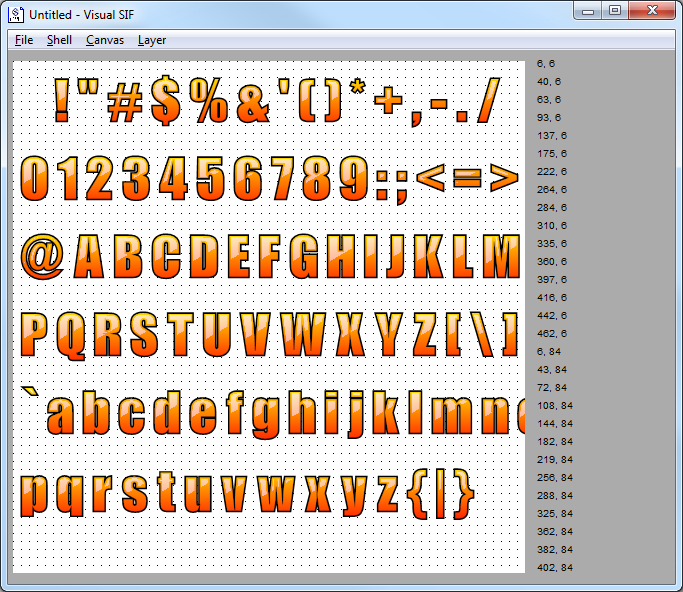Image resolution: width=683 pixels, height=592 pixels.
Task: Click the Visual SIF title bar icon
Action: (16, 14)
